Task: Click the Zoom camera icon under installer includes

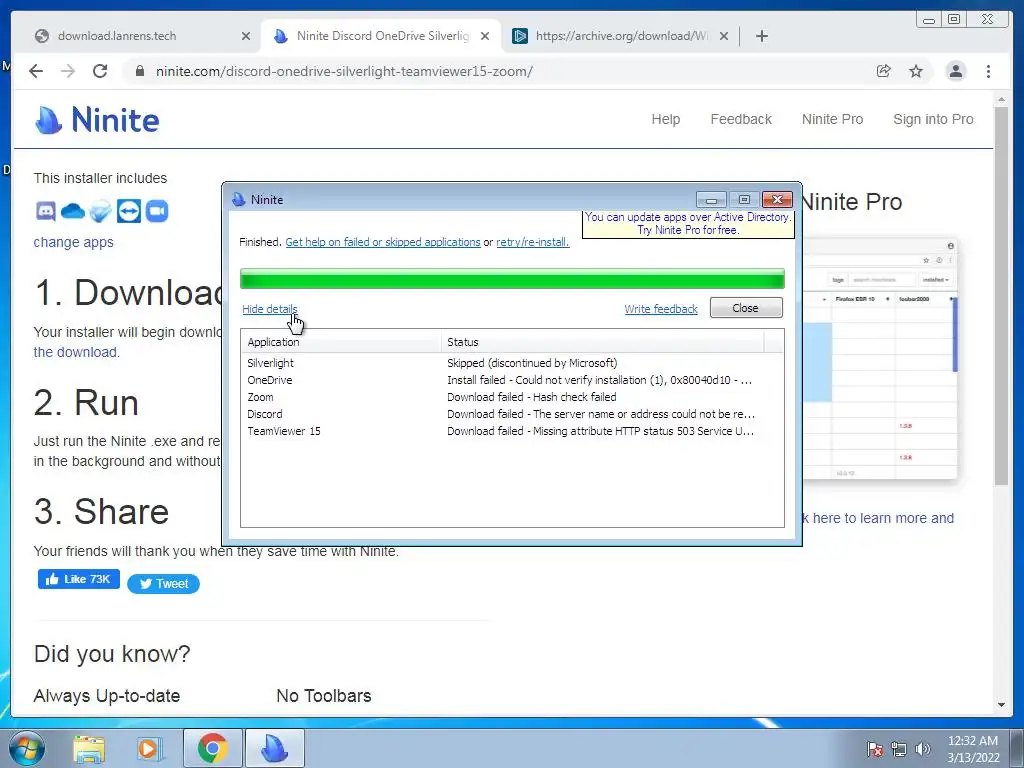Action: (157, 211)
